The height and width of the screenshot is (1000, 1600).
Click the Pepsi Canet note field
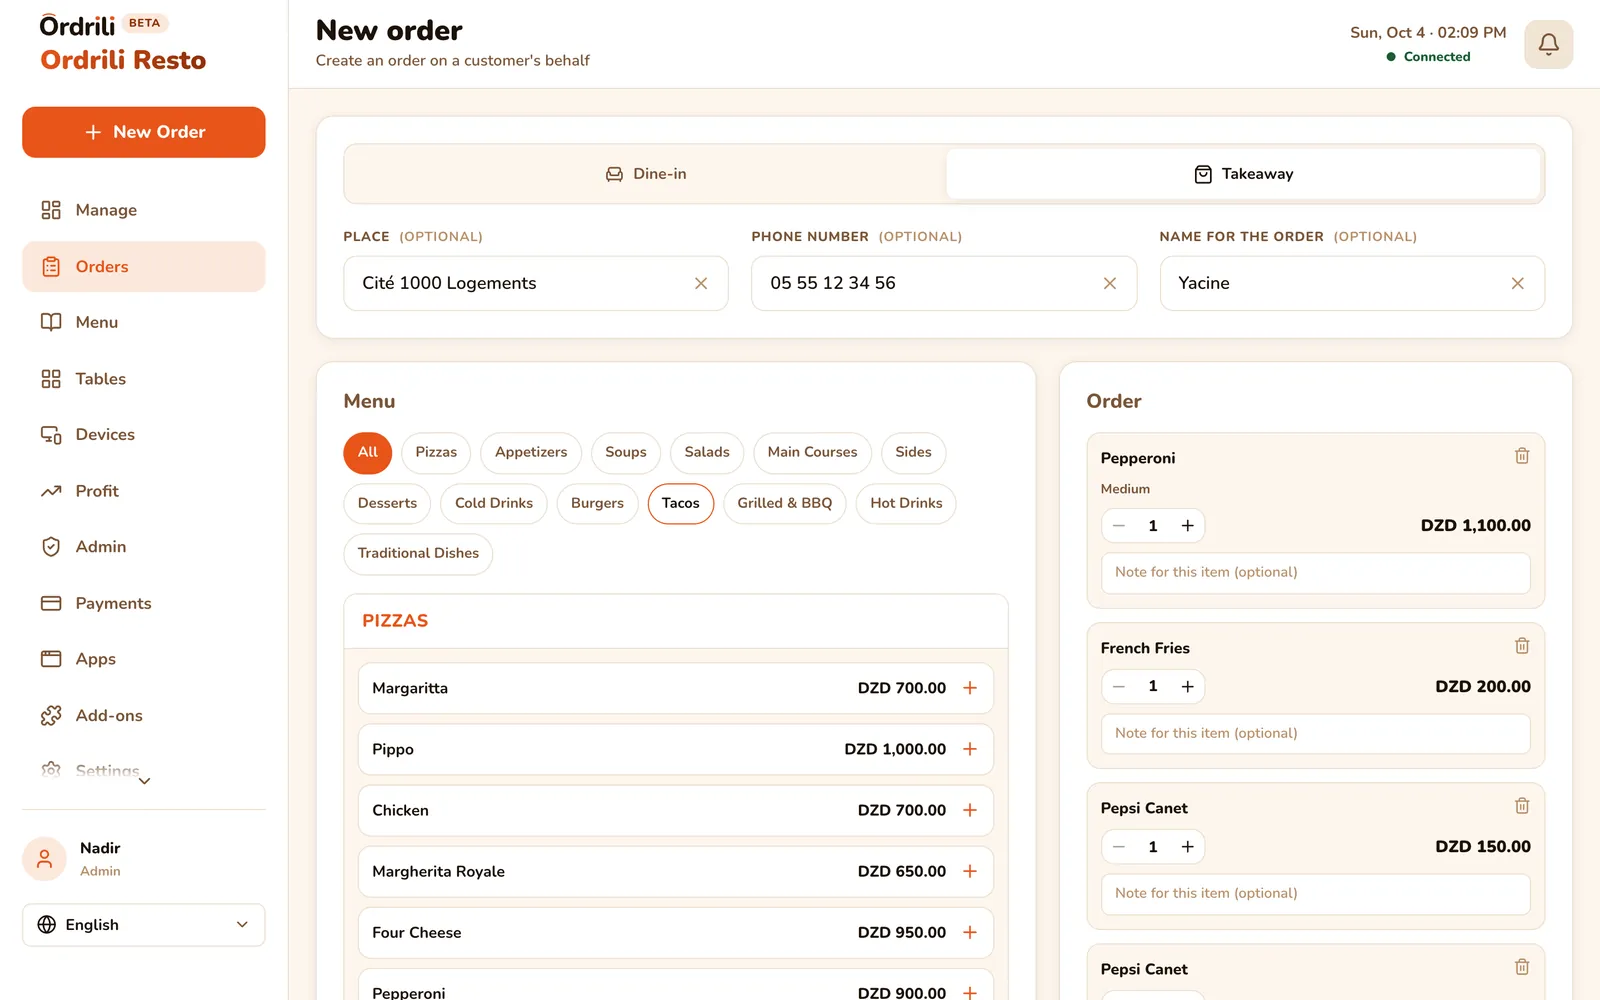pos(1315,894)
